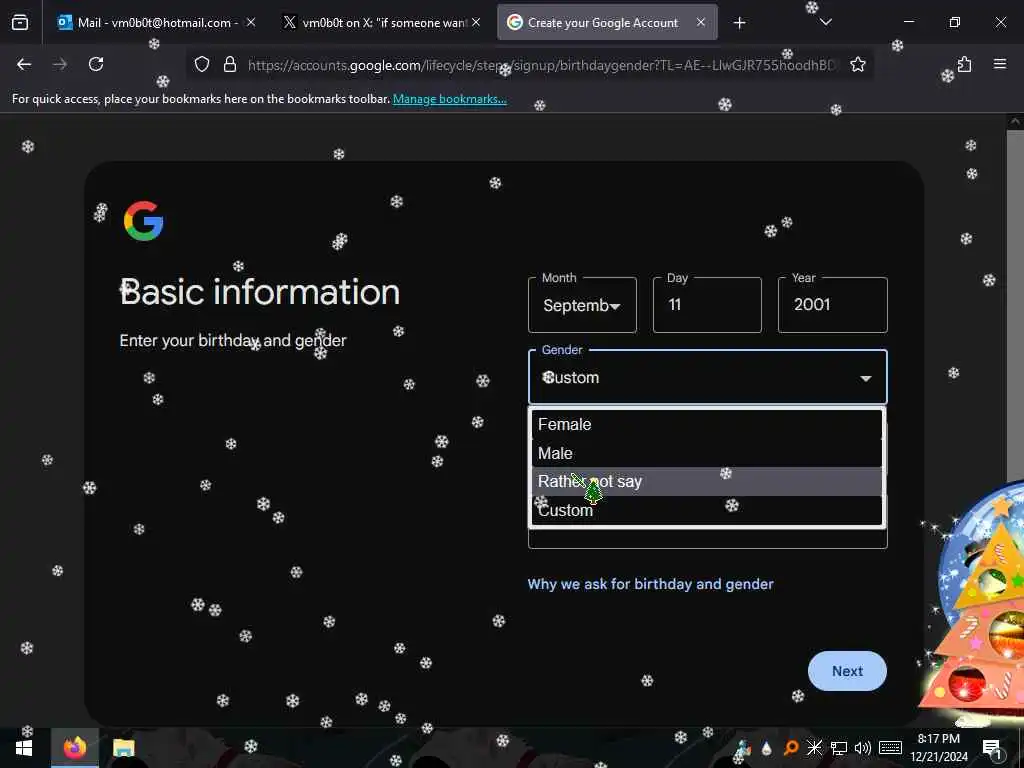
Task: Close the Mail hotmail tab
Action: point(251,22)
